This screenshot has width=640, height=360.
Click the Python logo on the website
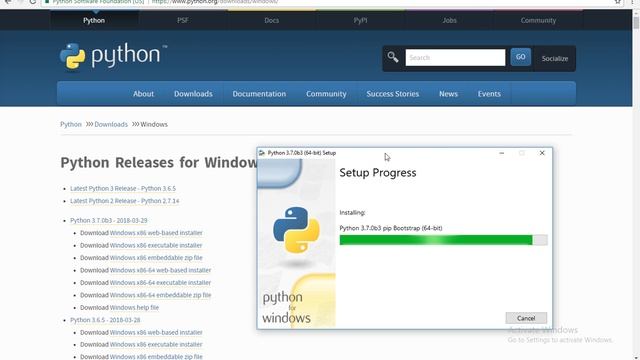(x=113, y=56)
